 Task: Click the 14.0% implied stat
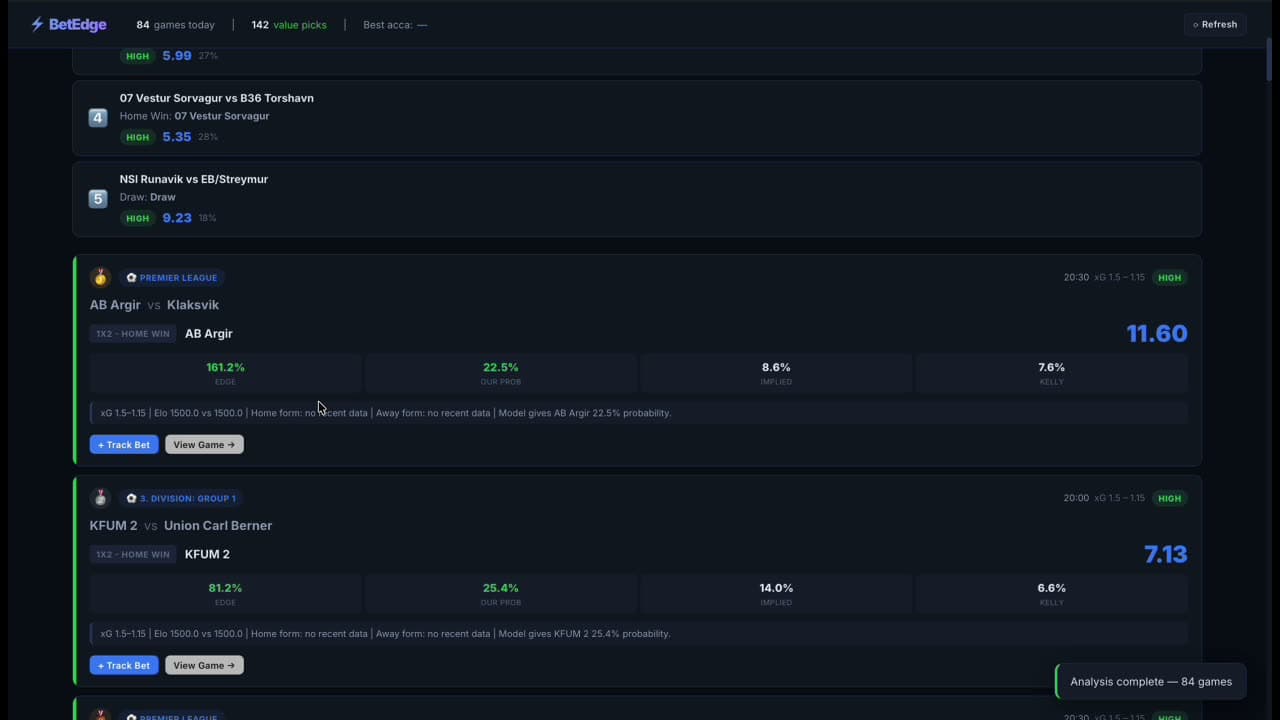tap(776, 593)
